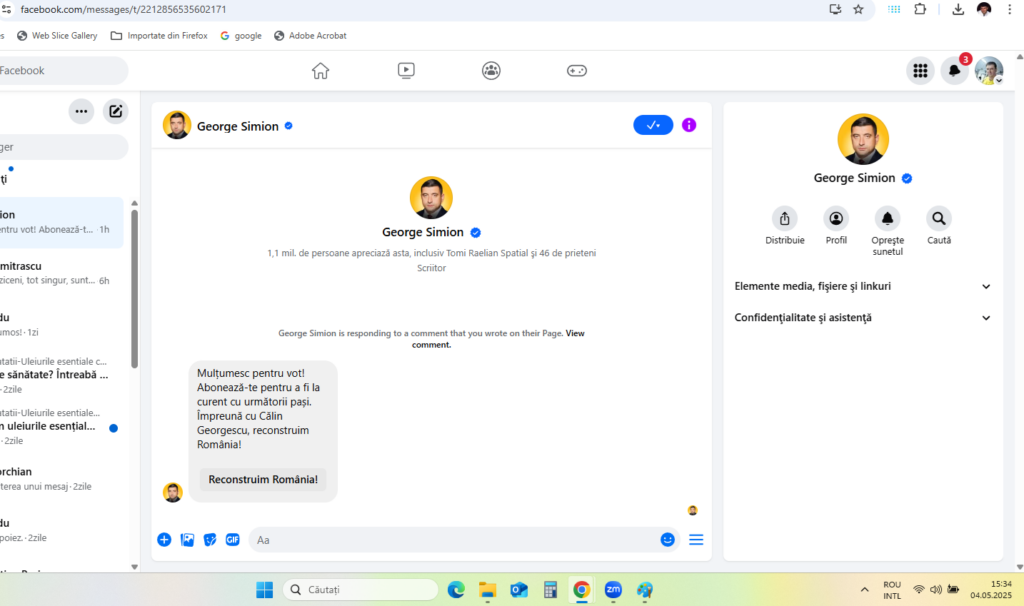
Task: Open the 'terea unui mesaj' conversation
Action: click(61, 478)
